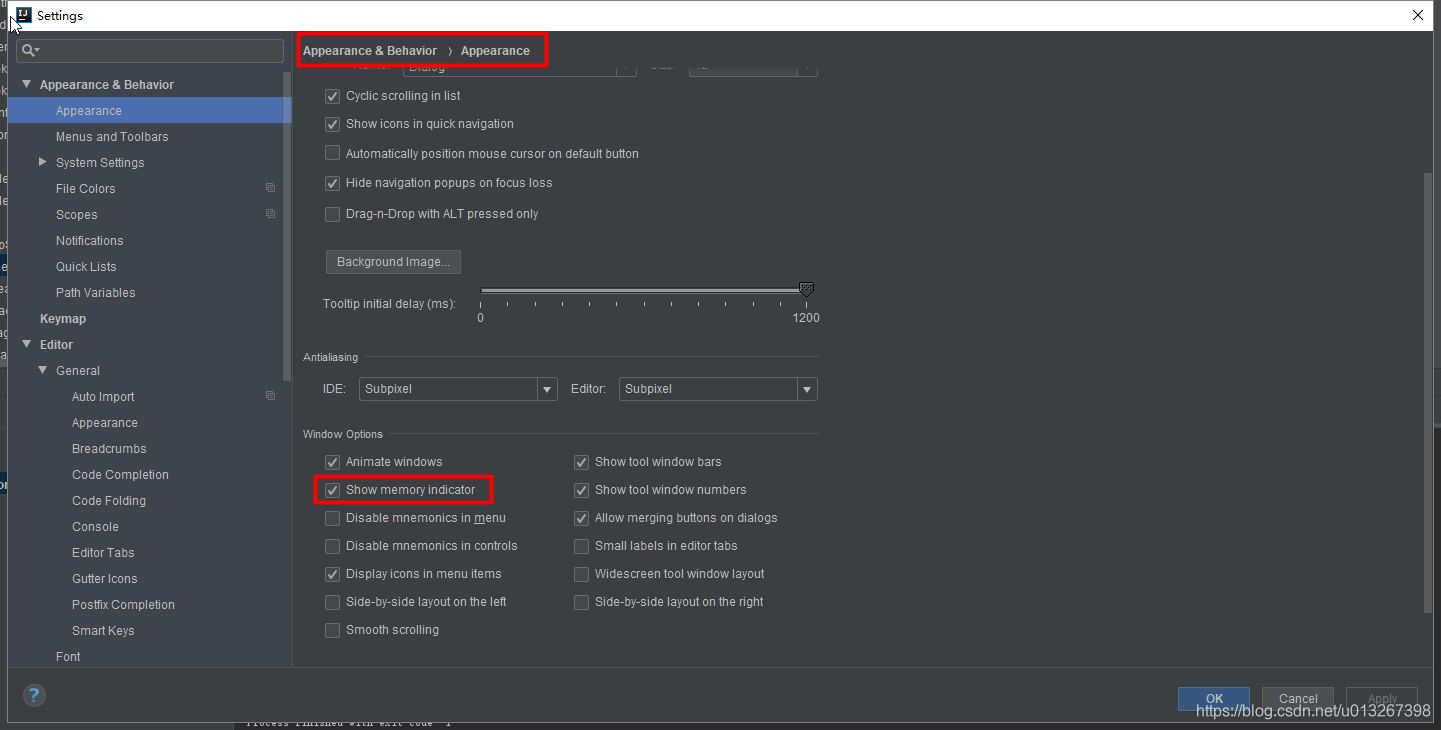This screenshot has height=730, width=1441.
Task: Open Notifications settings
Action: coord(89,241)
